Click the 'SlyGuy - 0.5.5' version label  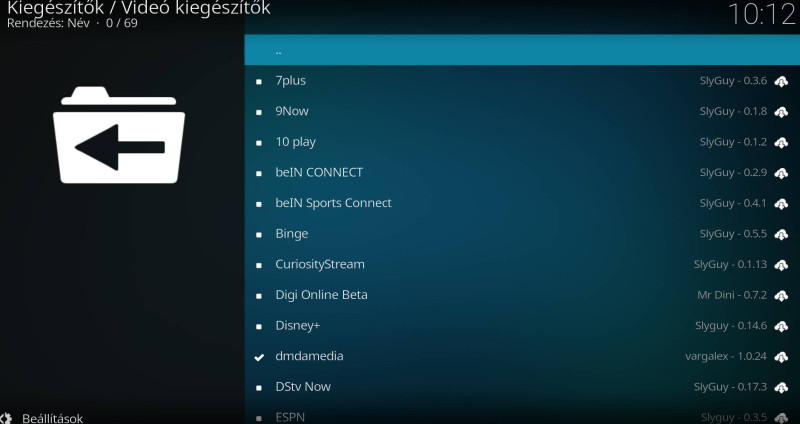(733, 234)
